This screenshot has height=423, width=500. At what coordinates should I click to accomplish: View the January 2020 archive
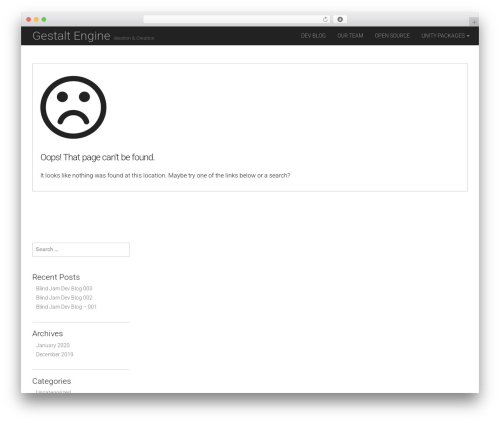click(x=53, y=345)
